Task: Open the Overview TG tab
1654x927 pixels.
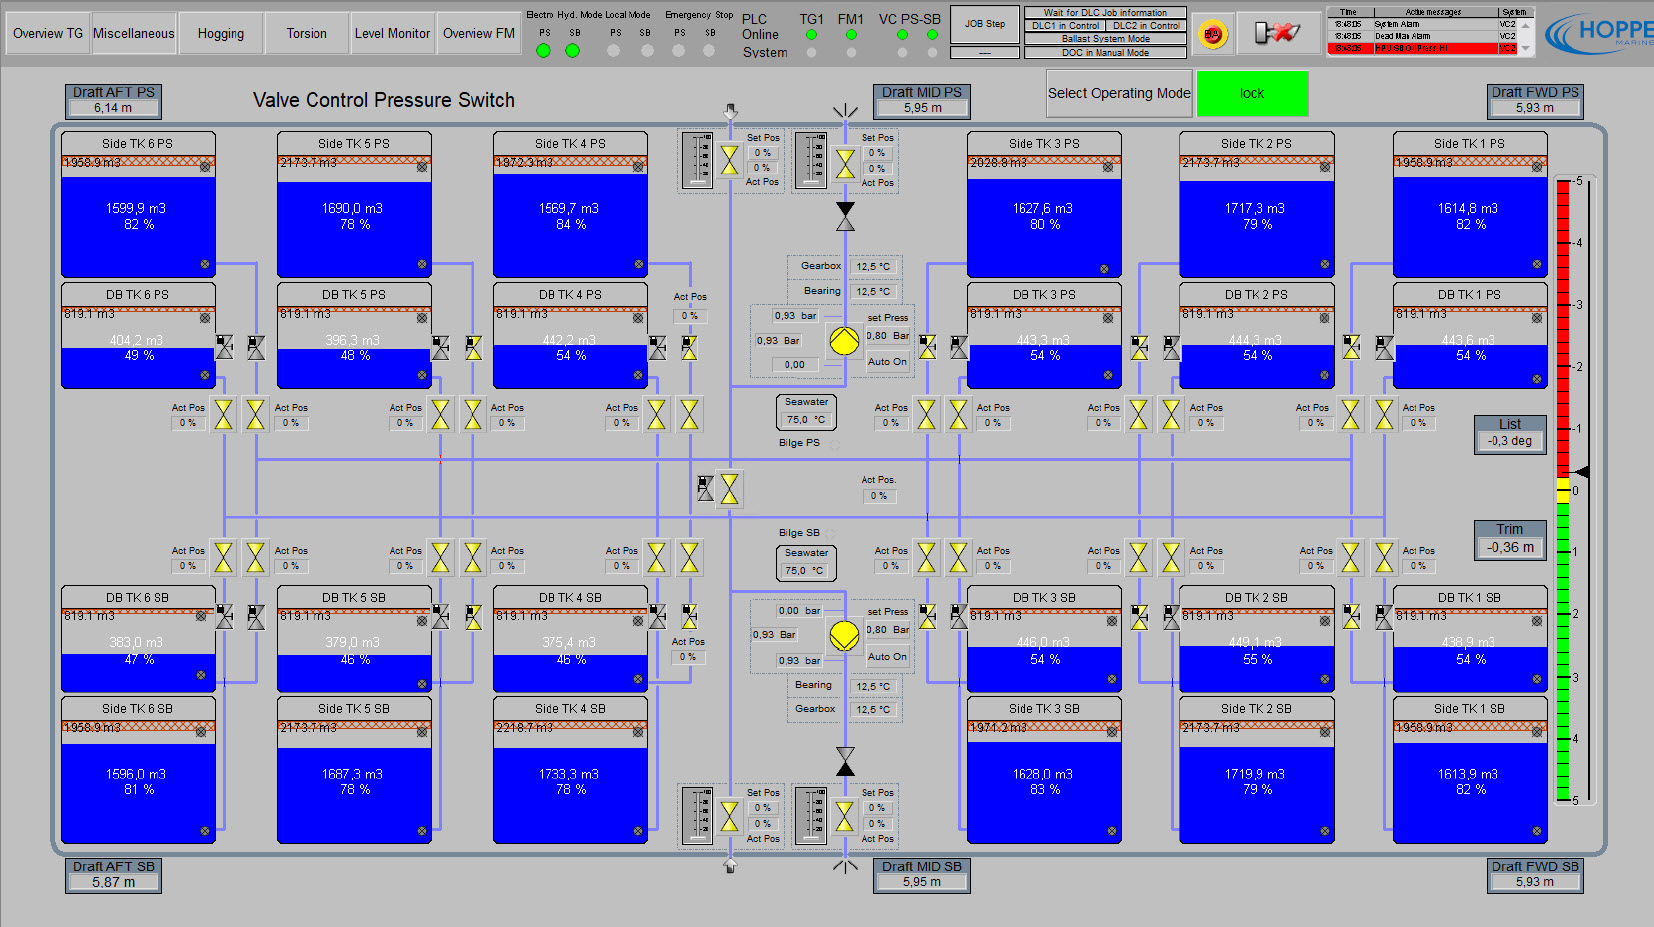Action: coord(47,33)
